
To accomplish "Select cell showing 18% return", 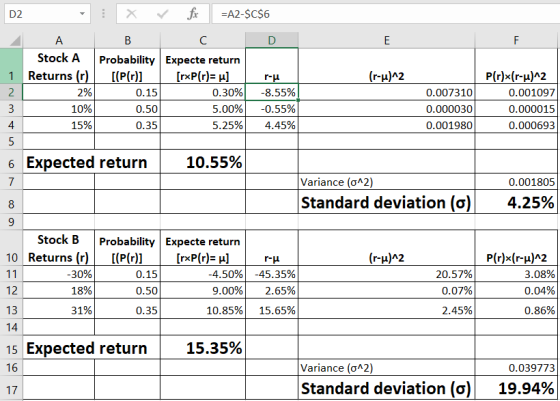I will (59, 290).
